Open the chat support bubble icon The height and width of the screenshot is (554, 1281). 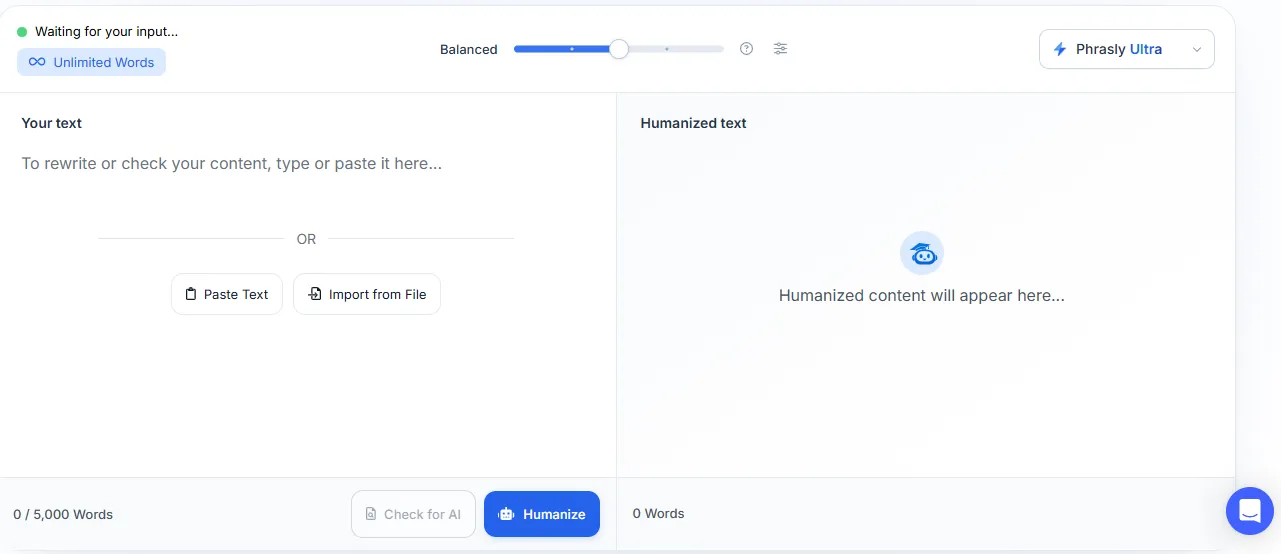(x=1250, y=511)
